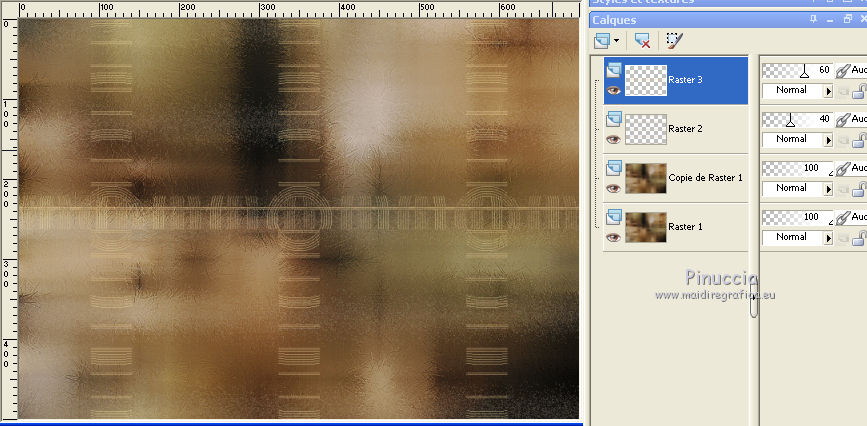Click the new raster layer icon
Viewport: 867px width, 426px height.
pyautogui.click(x=602, y=40)
